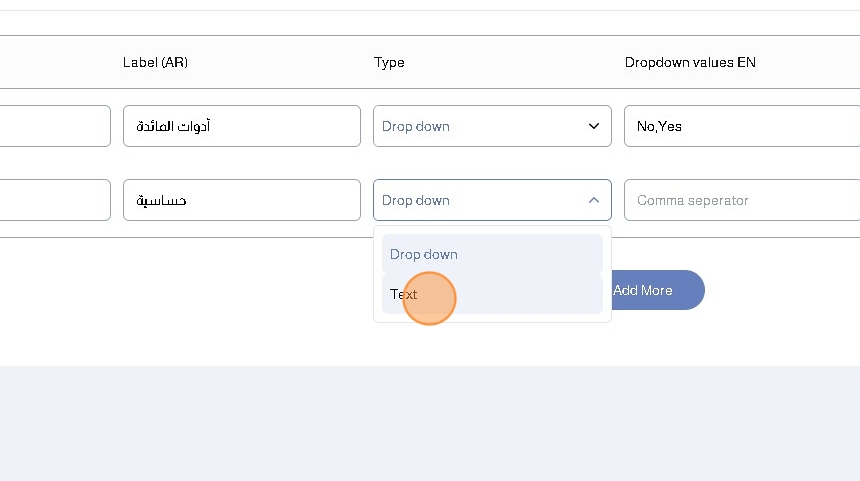Edit the Arabic label field "حساسية"
The width and height of the screenshot is (860, 481).
241,200
